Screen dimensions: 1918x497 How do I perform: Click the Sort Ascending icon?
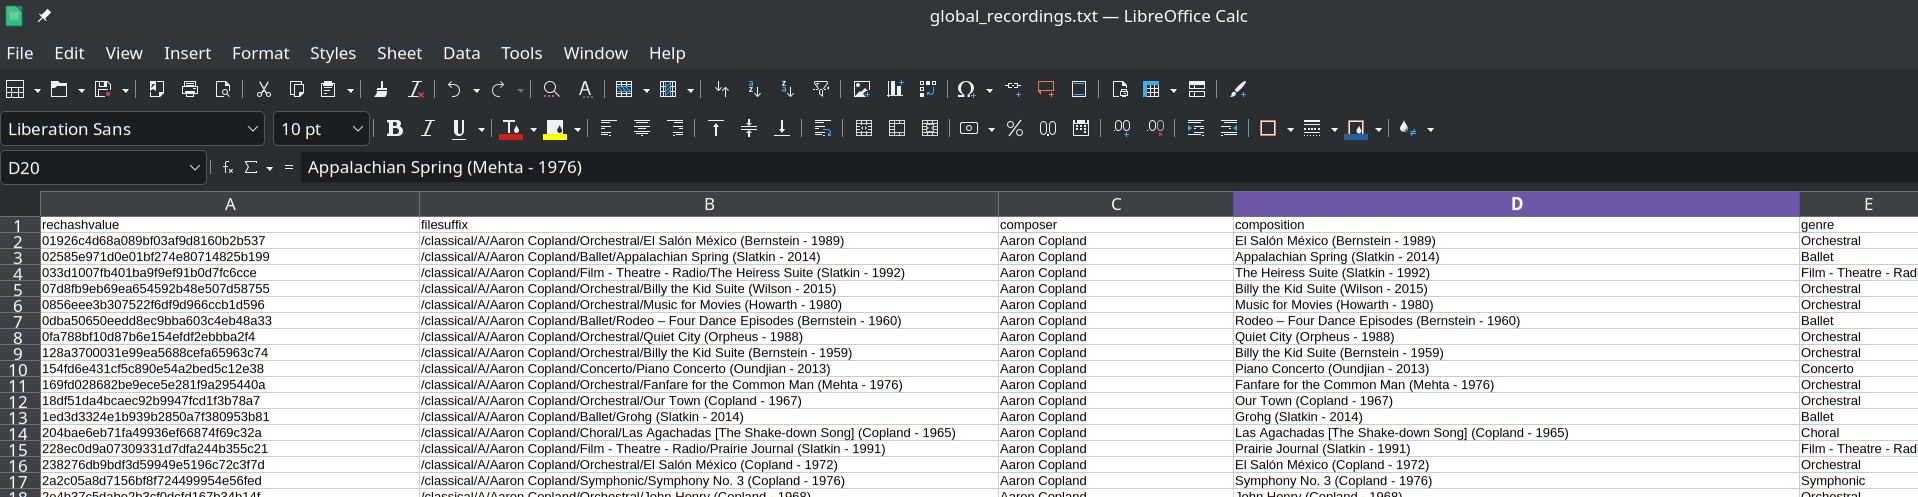[754, 90]
